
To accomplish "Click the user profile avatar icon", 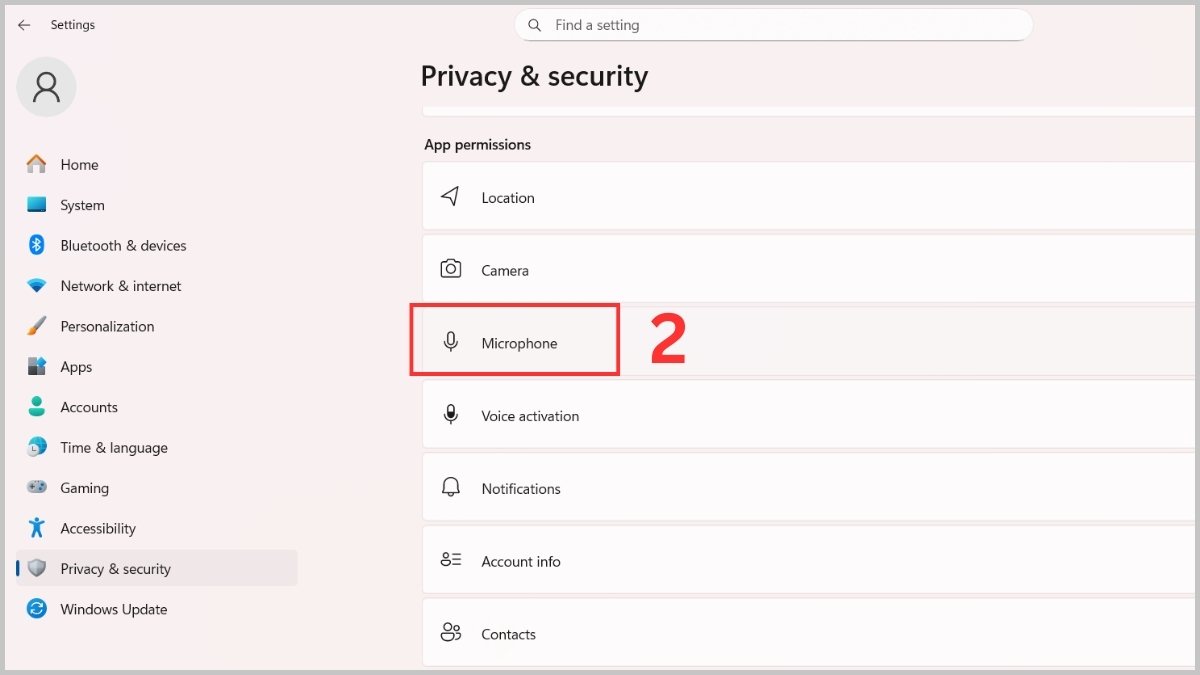I will coord(46,87).
